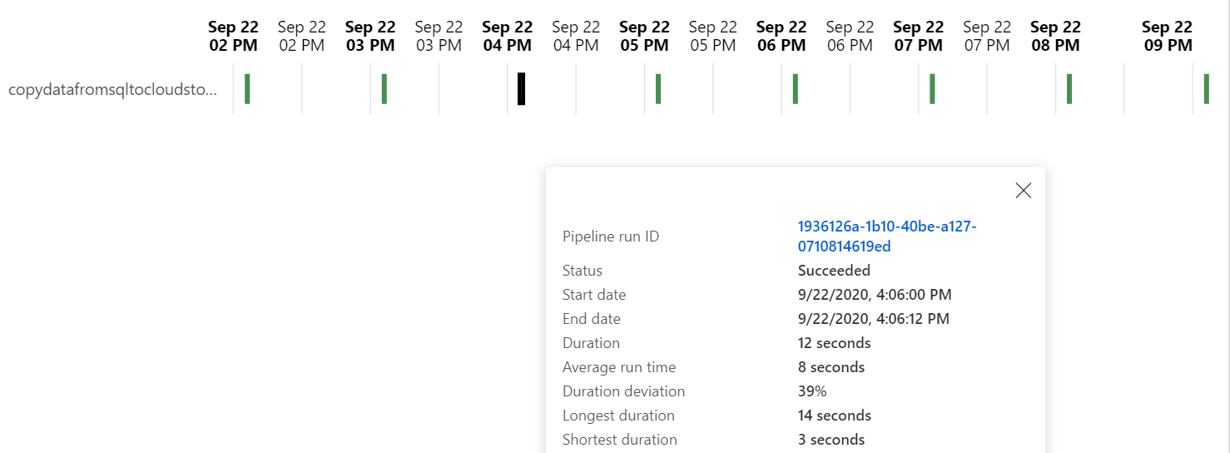Click the green run bar at 7 PM
The image size is (1230, 453).
tap(932, 89)
